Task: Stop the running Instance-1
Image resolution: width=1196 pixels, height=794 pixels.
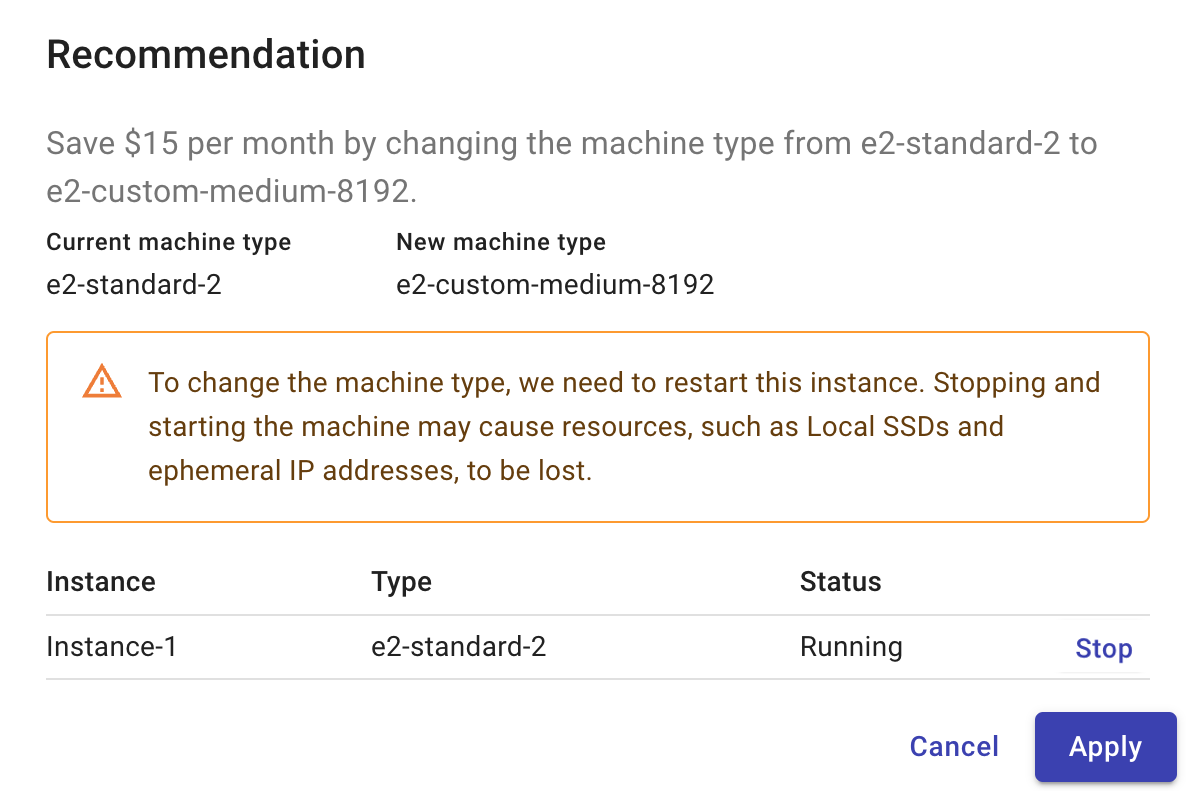Action: [1103, 649]
